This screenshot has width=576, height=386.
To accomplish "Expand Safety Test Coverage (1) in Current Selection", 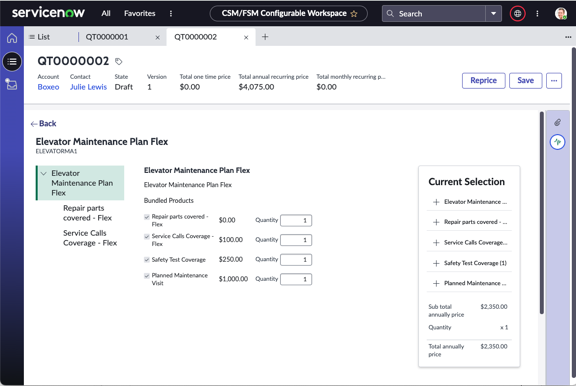I will pos(436,263).
